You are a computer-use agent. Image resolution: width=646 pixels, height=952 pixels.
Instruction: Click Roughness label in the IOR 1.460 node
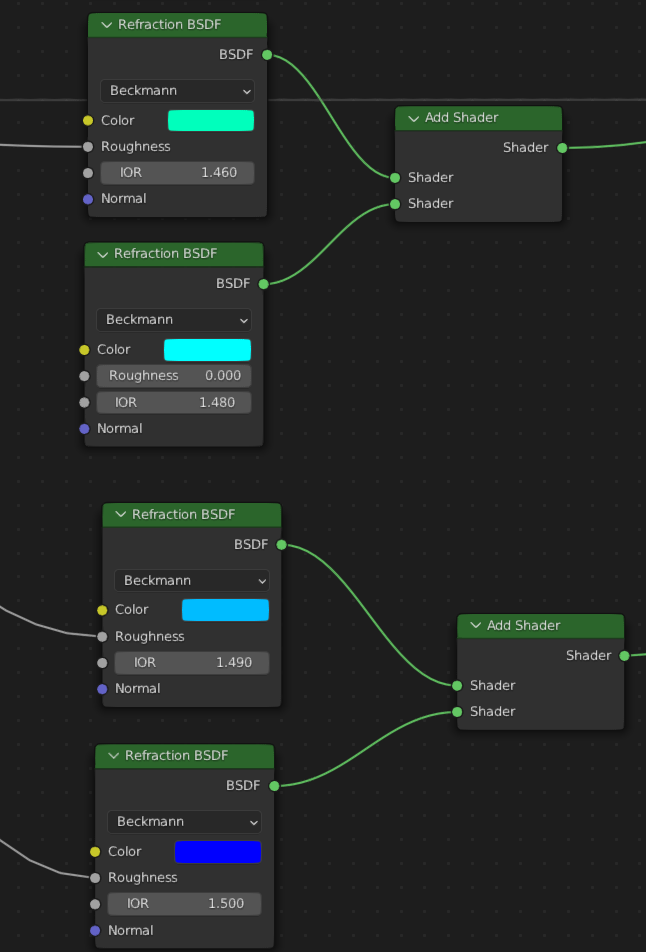click(136, 147)
